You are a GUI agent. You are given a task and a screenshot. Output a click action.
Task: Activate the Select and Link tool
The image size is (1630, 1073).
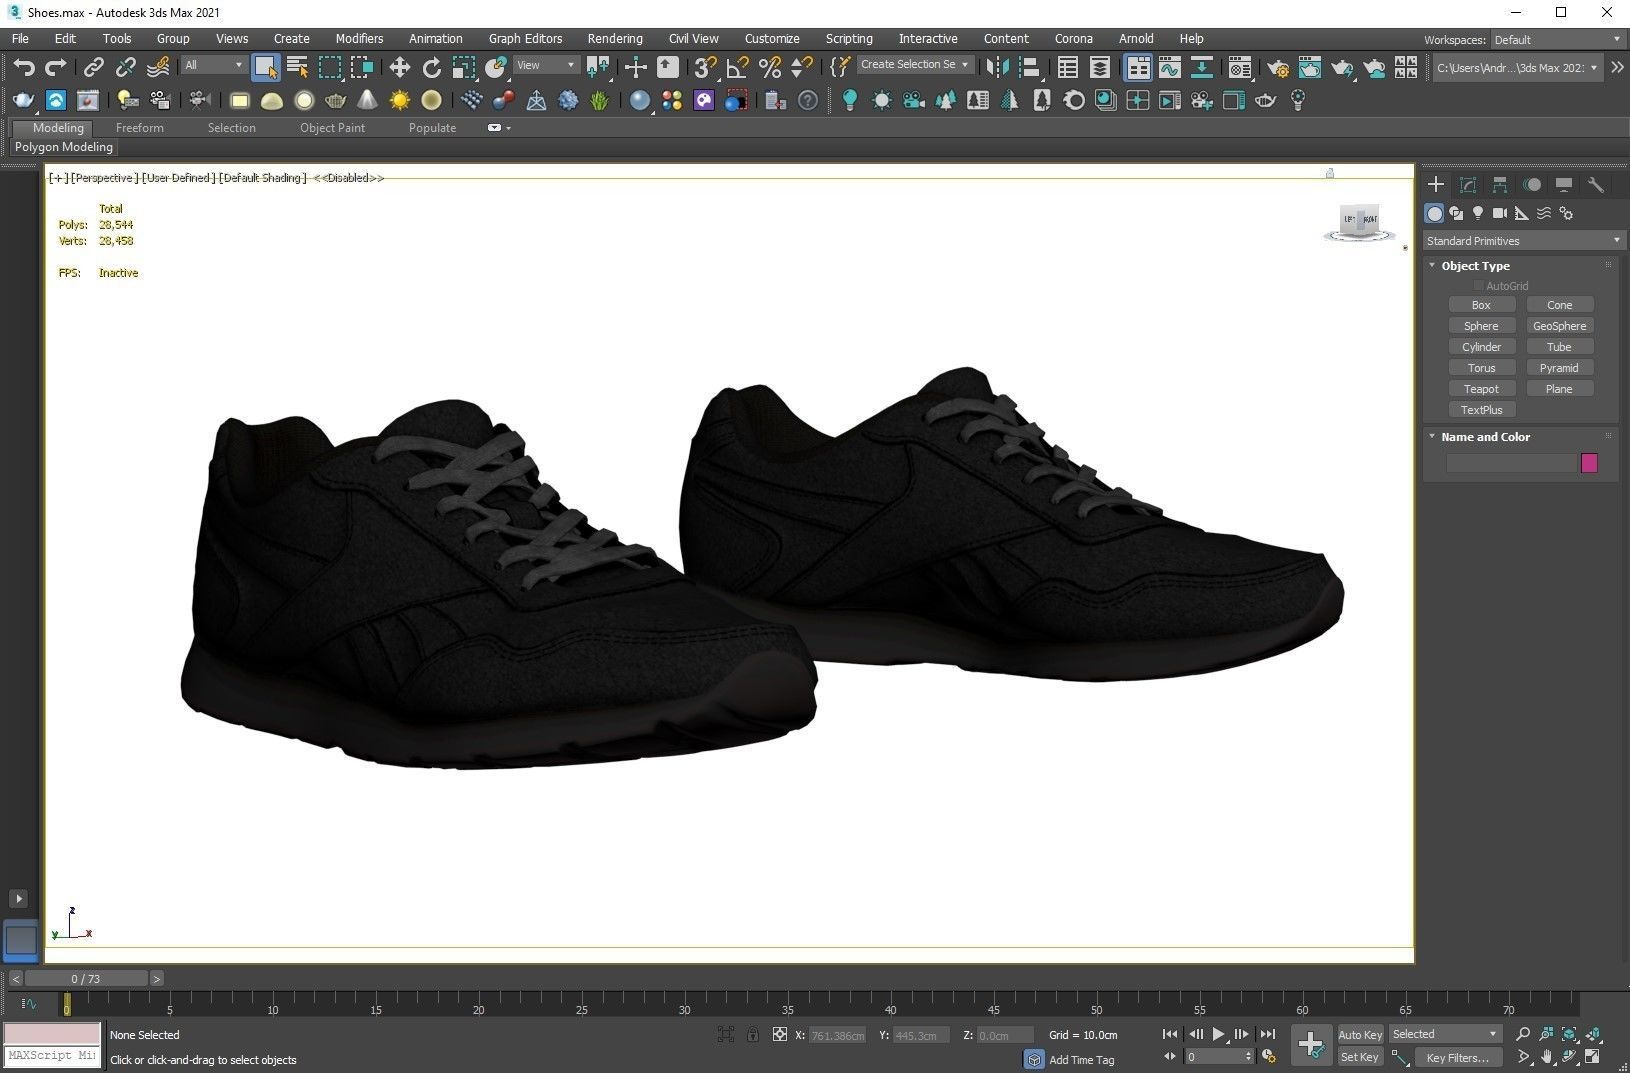coord(93,67)
